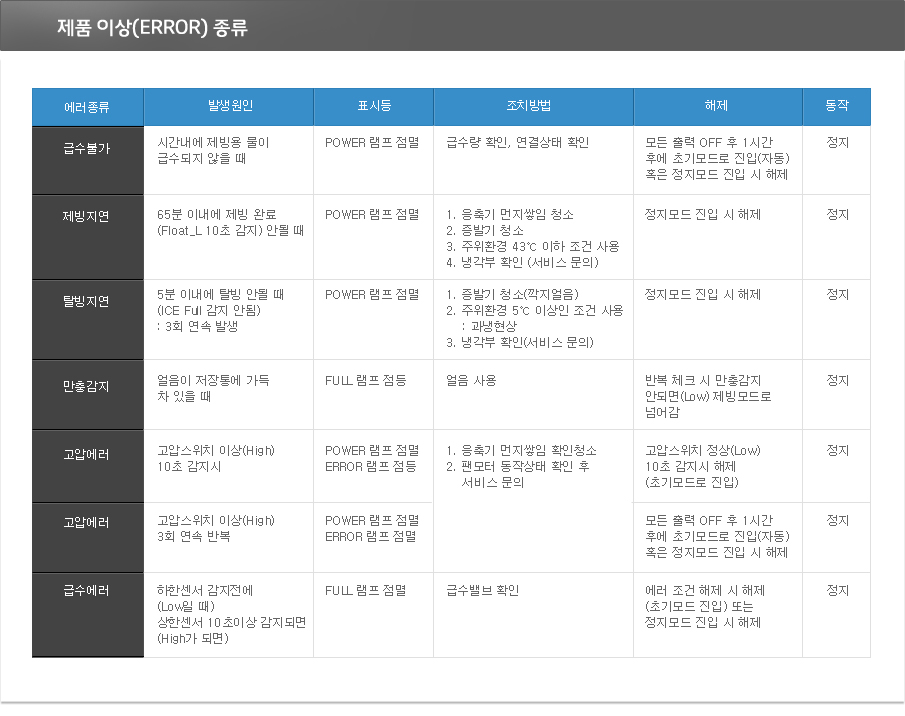Select the 에러종류 column header
Screen dimensions: 905x716
click(x=88, y=106)
